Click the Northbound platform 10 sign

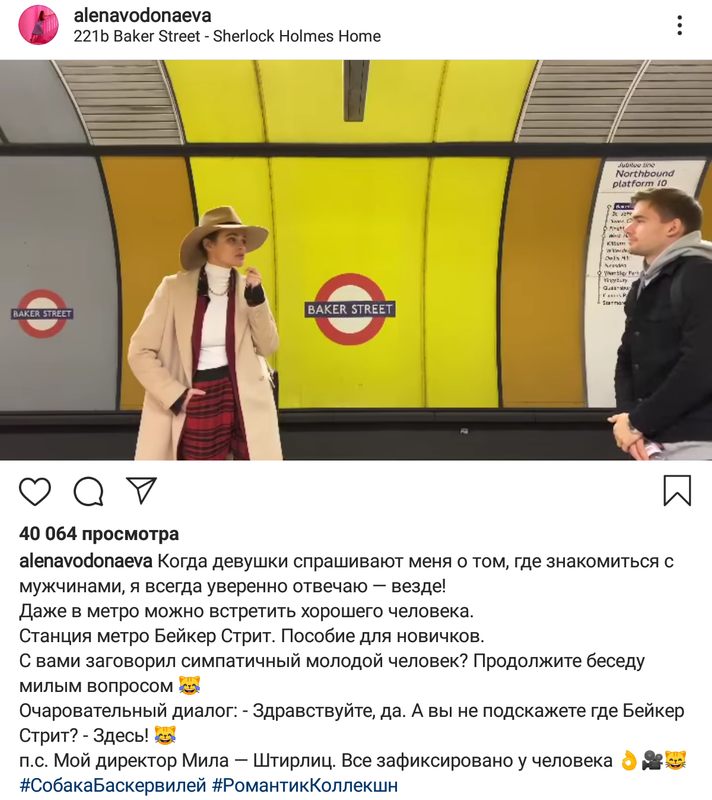(645, 174)
